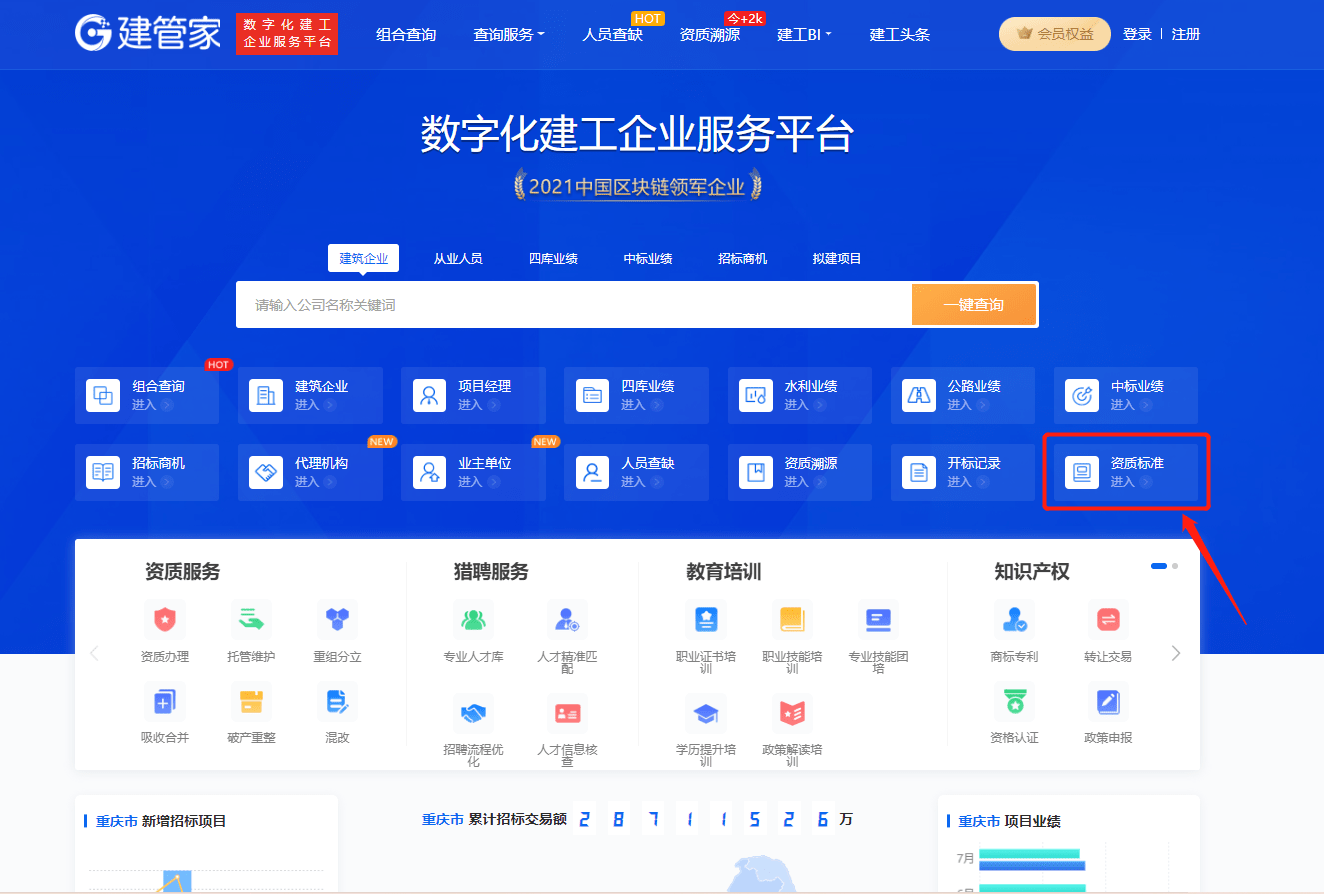Click the 招聘流程优化 handshake icon
Screen dimensions: 1324x894
pos(473,713)
